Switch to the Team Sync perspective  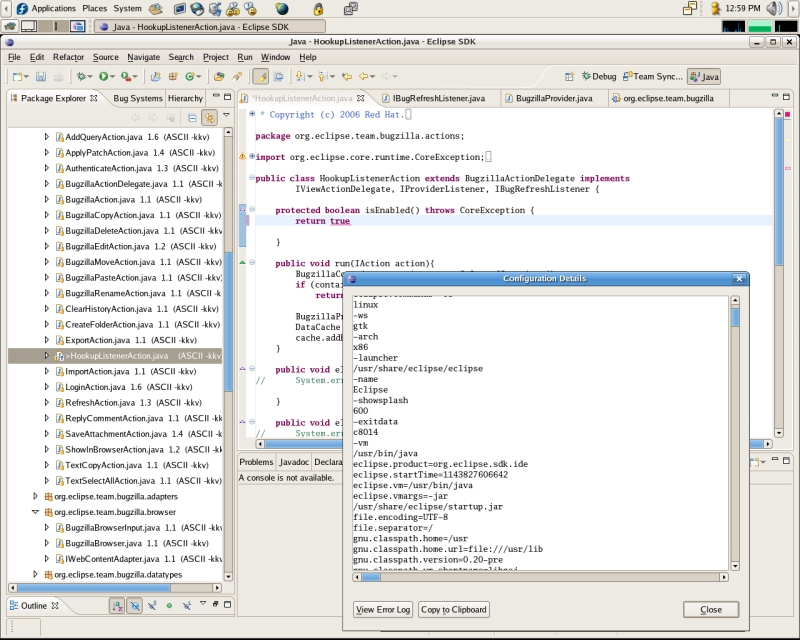click(x=653, y=77)
